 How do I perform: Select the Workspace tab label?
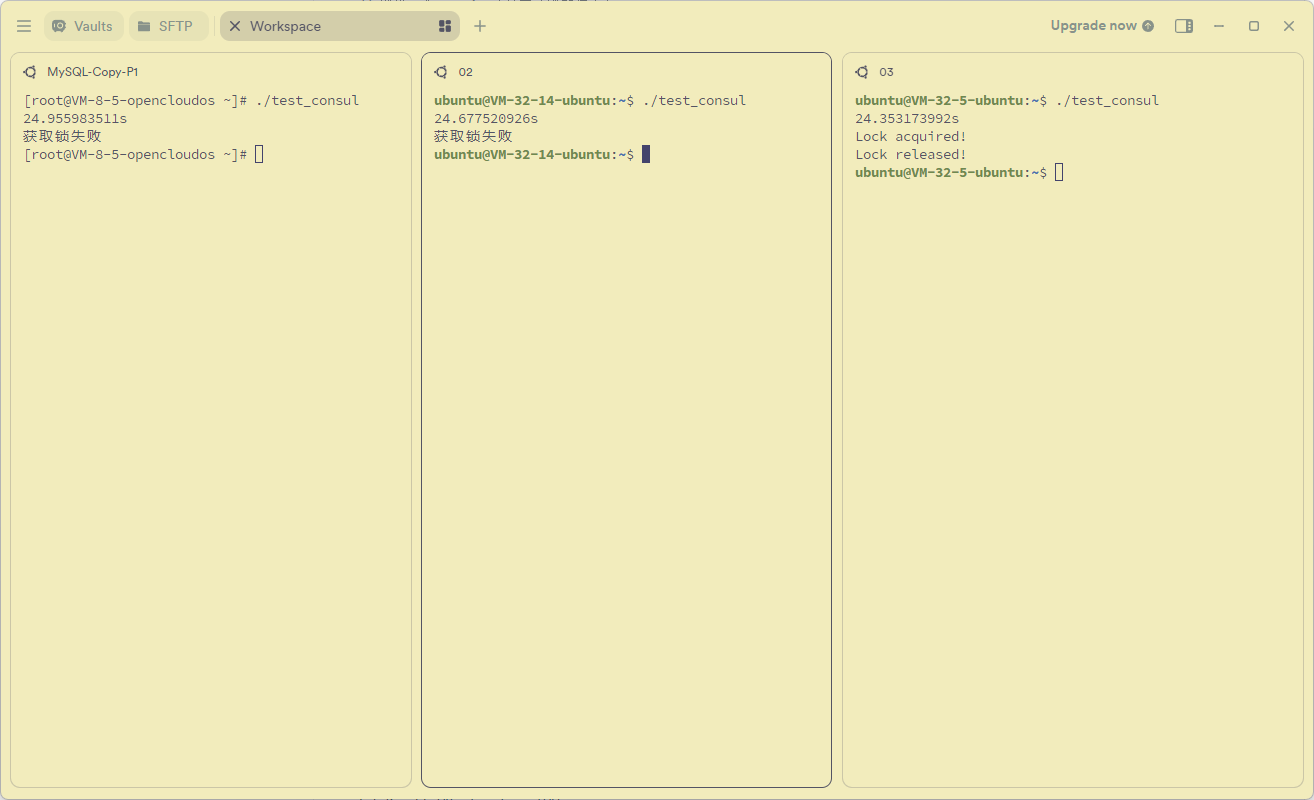point(285,26)
